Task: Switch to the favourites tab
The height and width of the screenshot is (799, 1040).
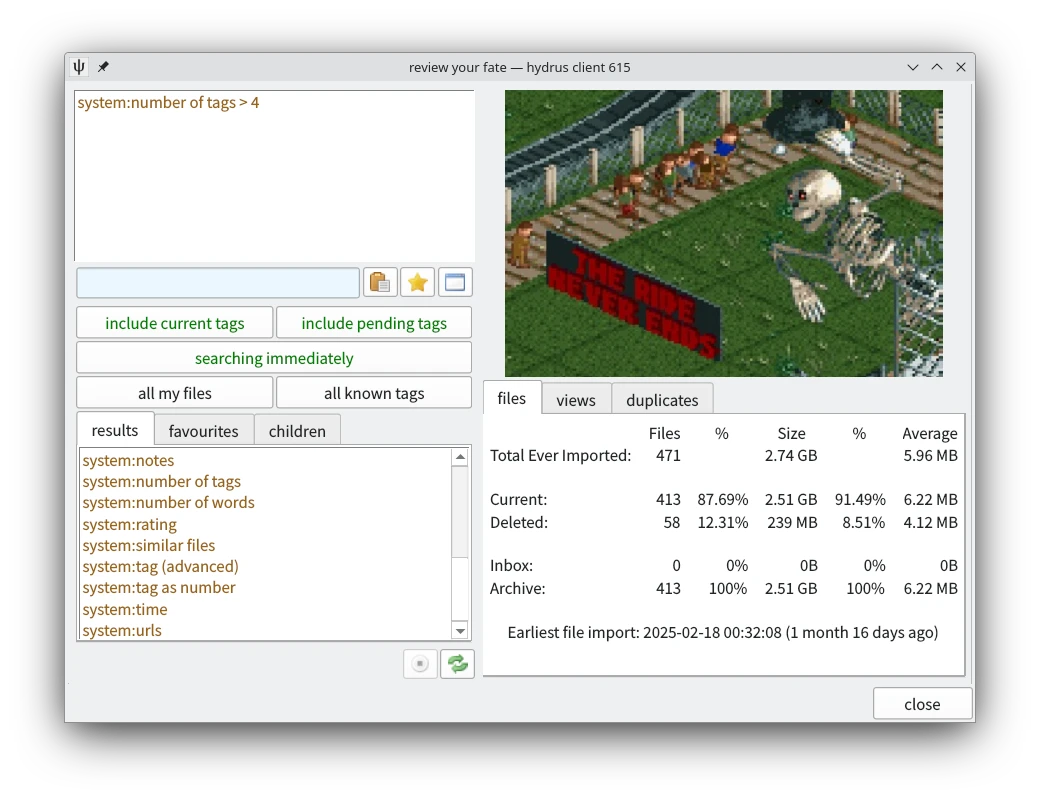Action: (x=204, y=431)
